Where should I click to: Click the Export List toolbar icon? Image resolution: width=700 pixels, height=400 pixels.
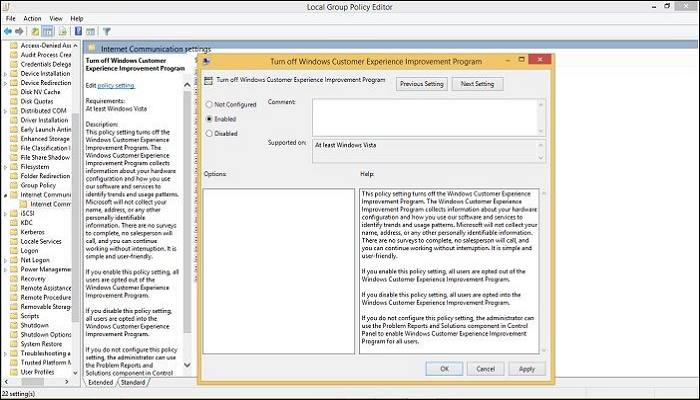(60, 31)
